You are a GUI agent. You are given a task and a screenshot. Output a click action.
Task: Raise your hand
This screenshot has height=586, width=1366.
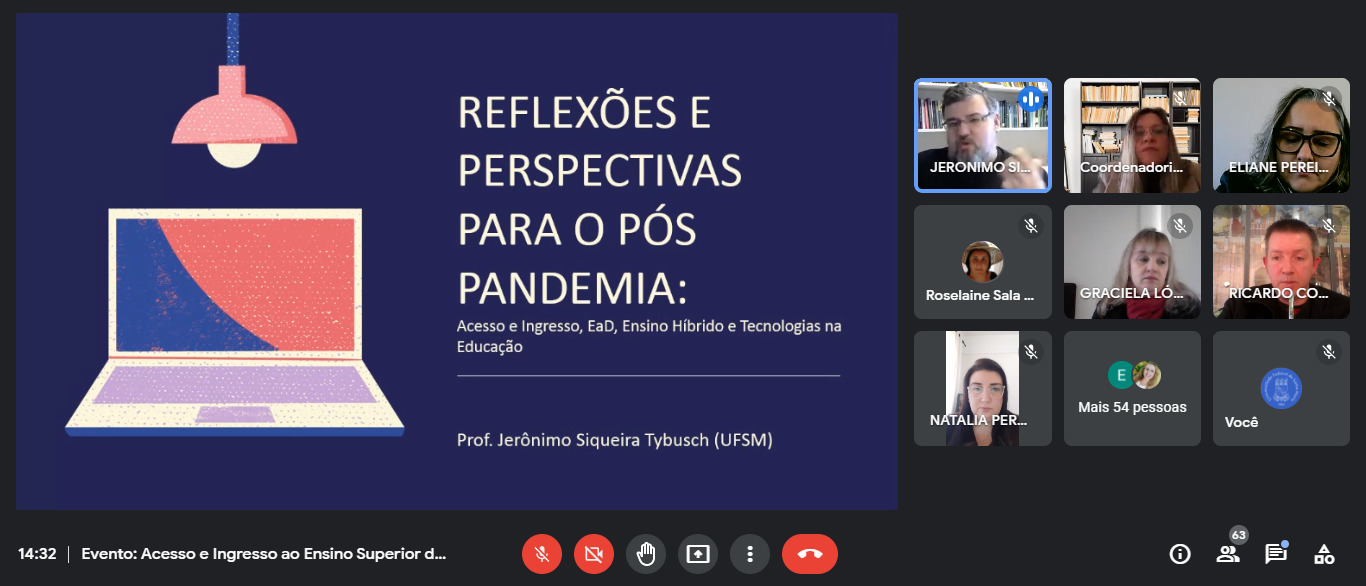tap(646, 553)
